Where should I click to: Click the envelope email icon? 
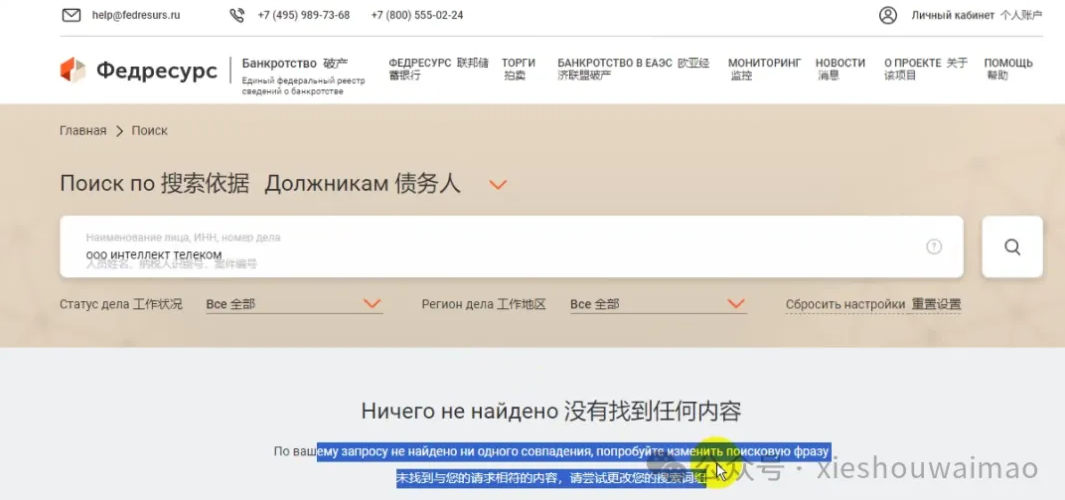[x=71, y=15]
